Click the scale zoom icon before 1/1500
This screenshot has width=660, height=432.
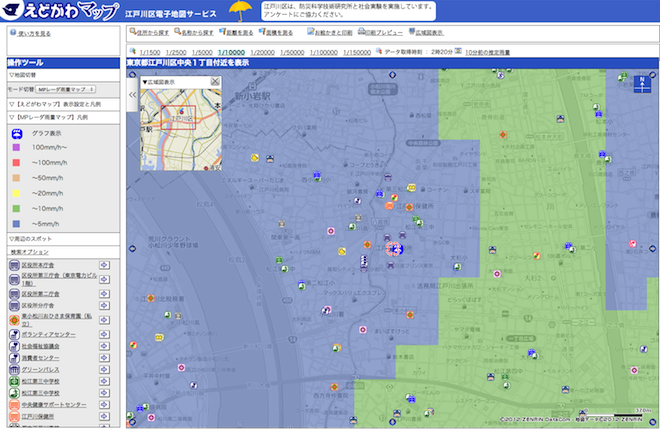coord(133,51)
